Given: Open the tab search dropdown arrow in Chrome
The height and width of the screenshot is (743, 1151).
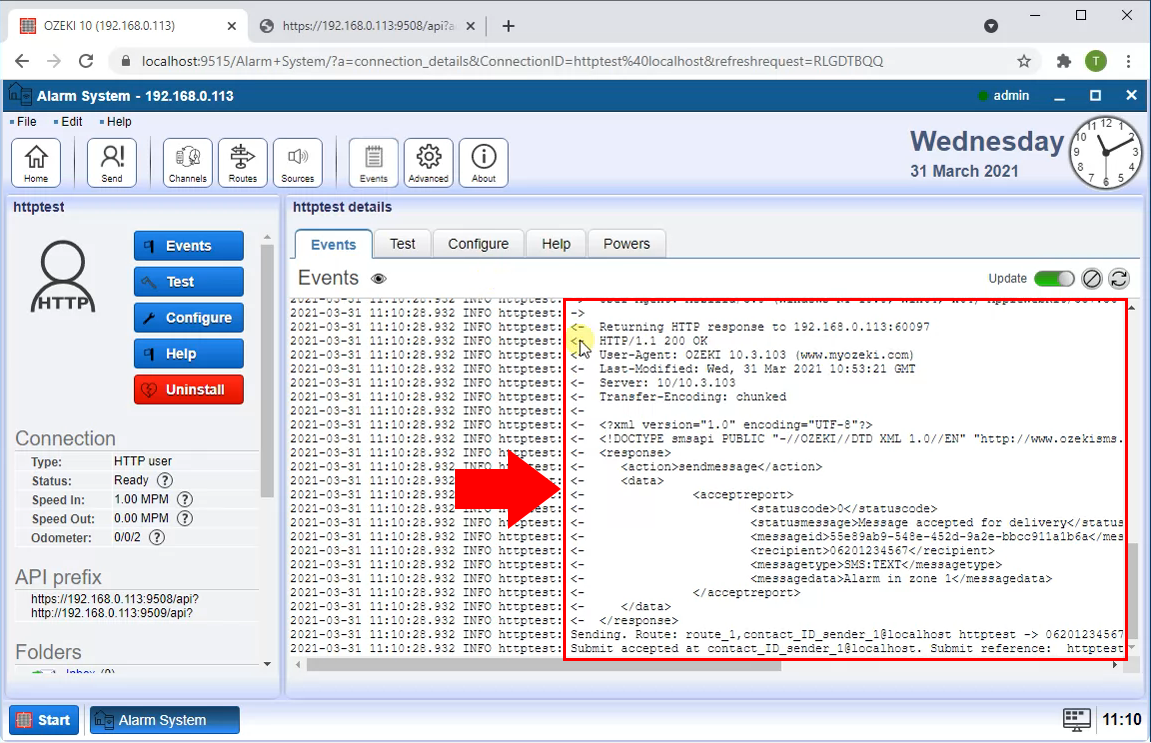Looking at the screenshot, I should [x=991, y=26].
